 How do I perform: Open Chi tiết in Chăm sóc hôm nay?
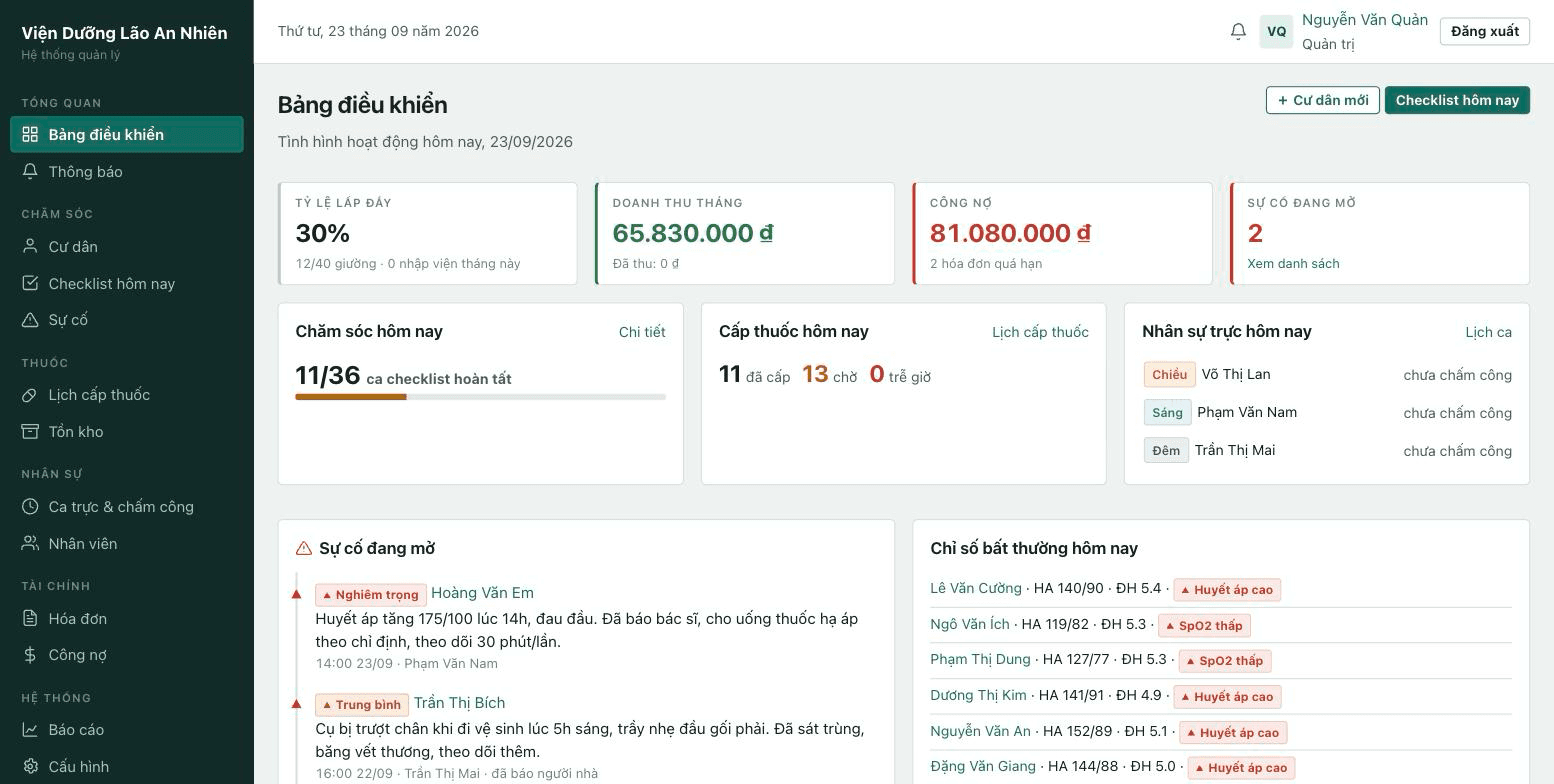642,332
